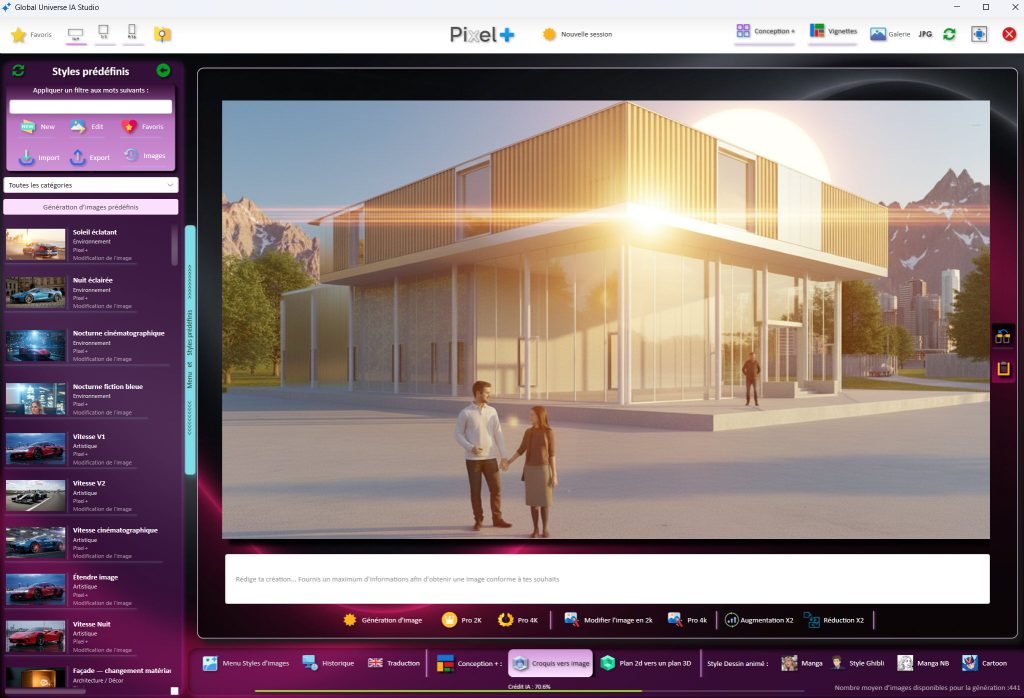Open the Toutes les catégories dropdown
This screenshot has width=1024, height=698.
[91, 185]
